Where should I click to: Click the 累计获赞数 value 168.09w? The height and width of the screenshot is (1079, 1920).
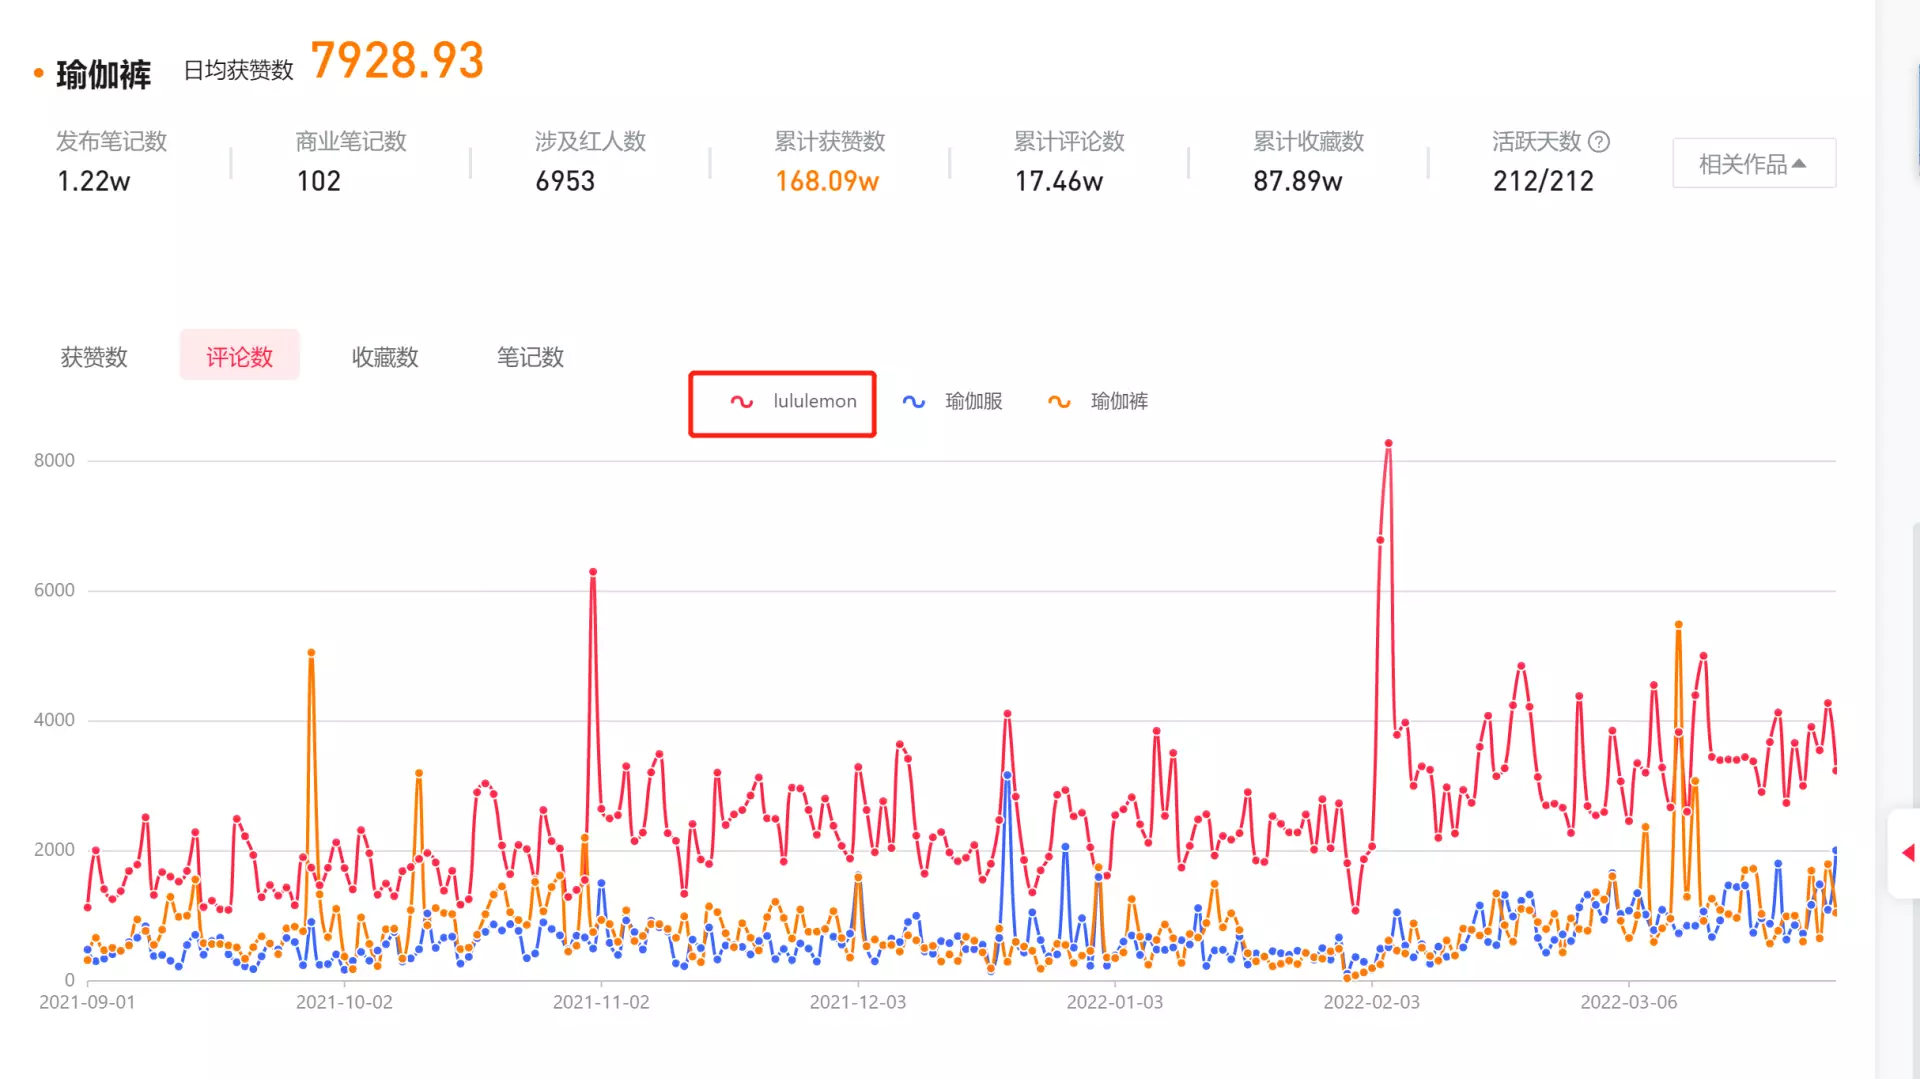tap(827, 181)
